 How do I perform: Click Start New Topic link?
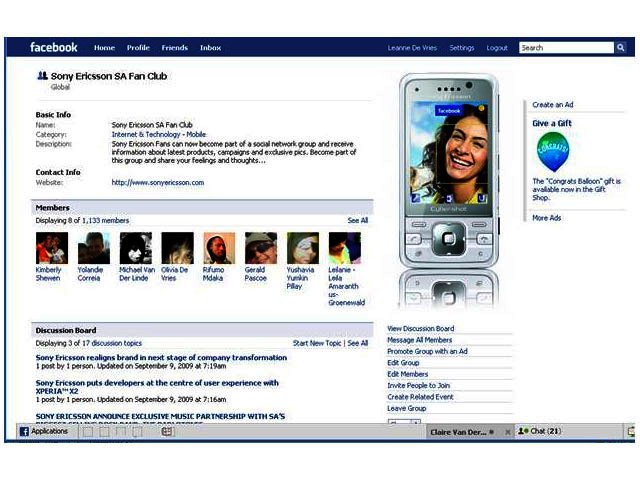[x=317, y=343]
